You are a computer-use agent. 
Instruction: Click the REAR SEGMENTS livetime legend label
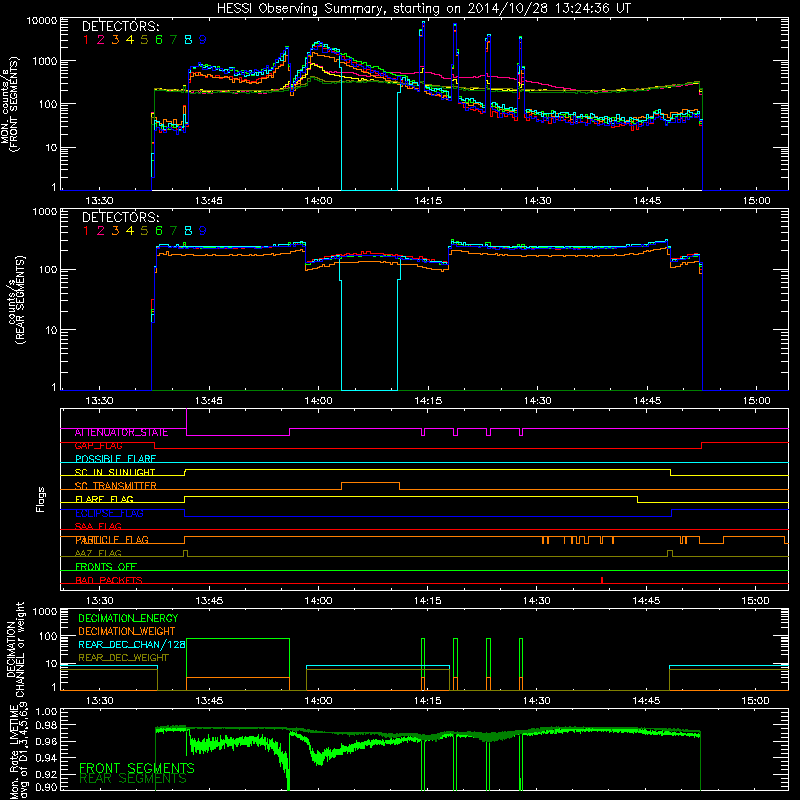pos(133,779)
